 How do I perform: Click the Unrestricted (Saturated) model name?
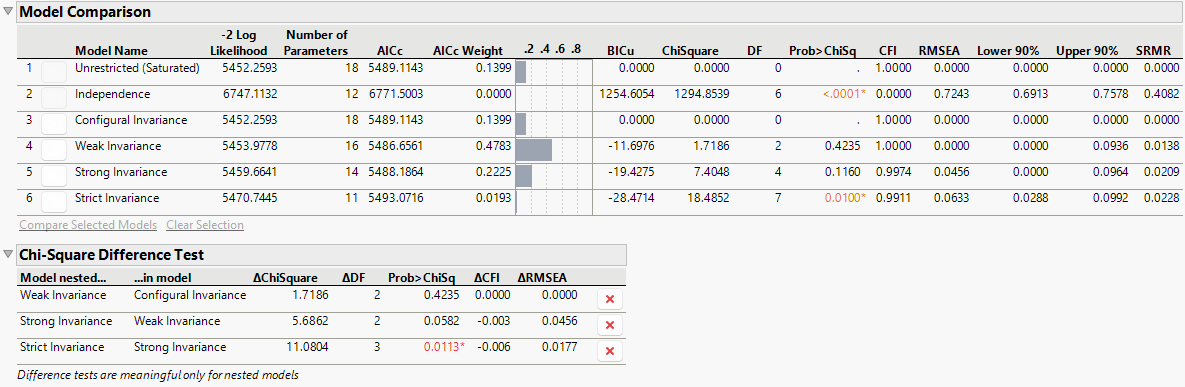(x=138, y=68)
